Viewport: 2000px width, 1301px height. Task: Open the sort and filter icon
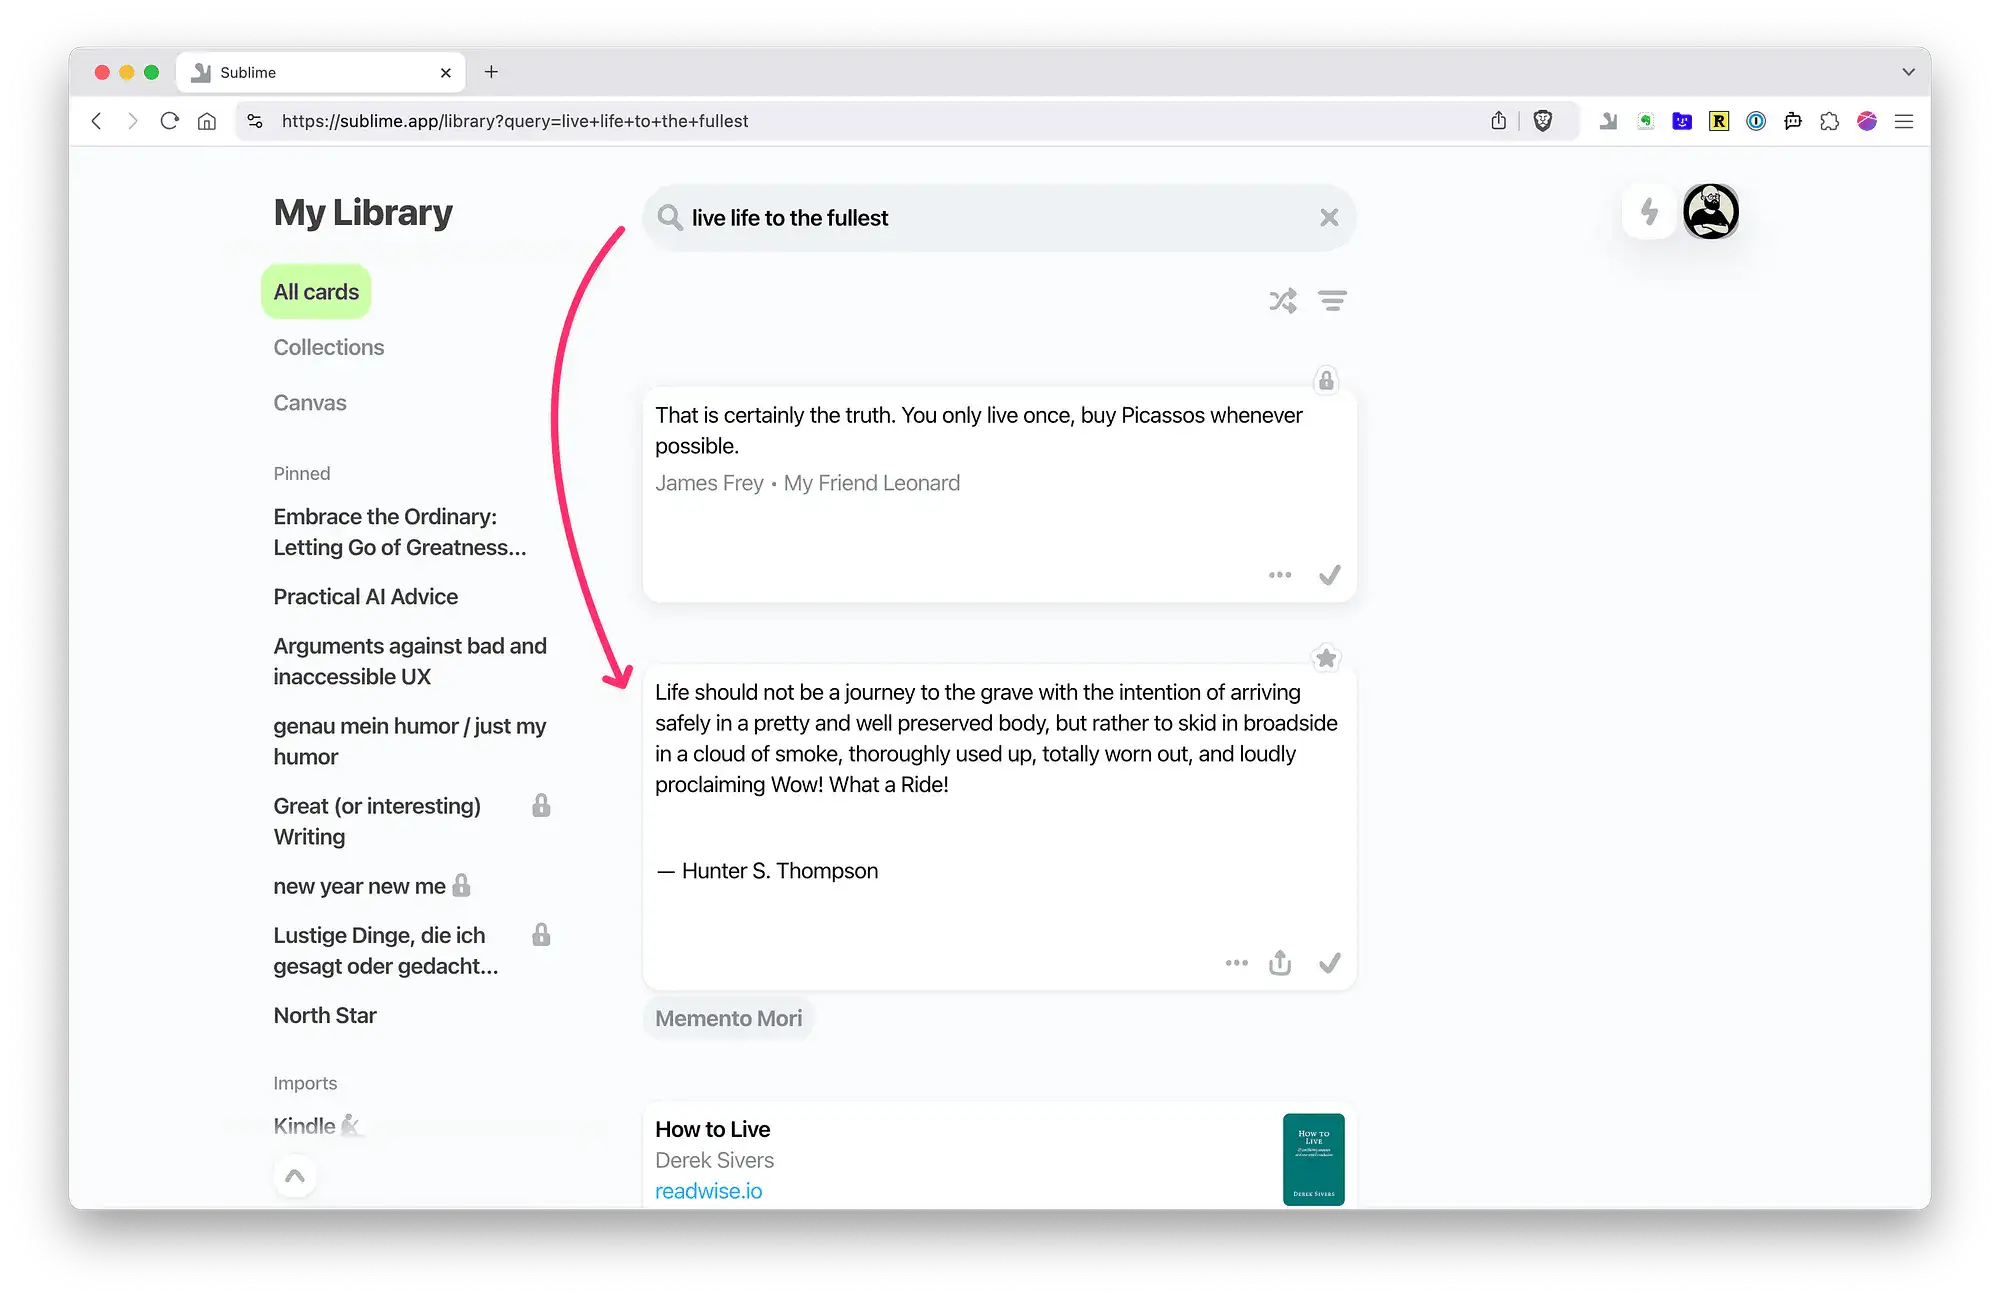point(1332,301)
